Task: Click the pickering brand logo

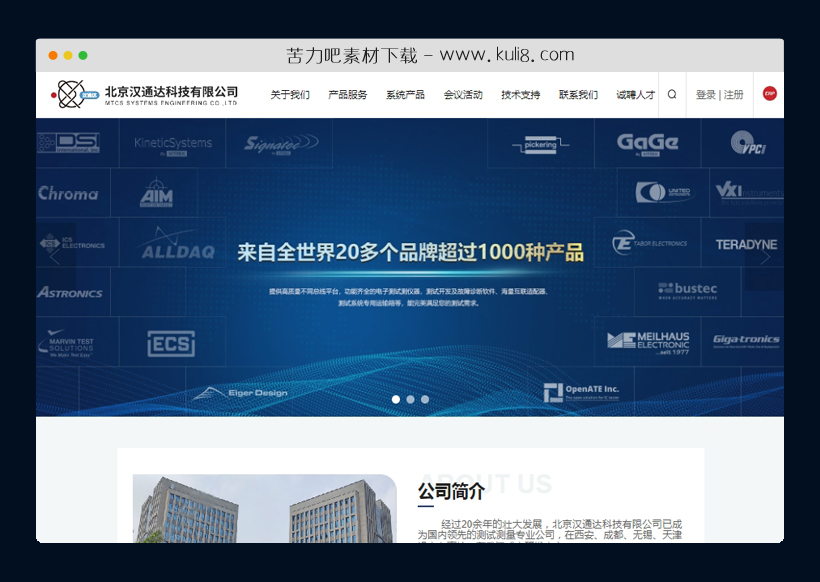Action: (x=539, y=144)
